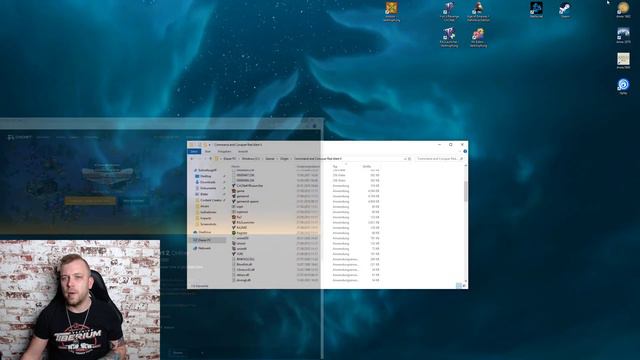Viewport: 640px width, 360px height.
Task: Sort the file list by Name column
Action: (236, 166)
